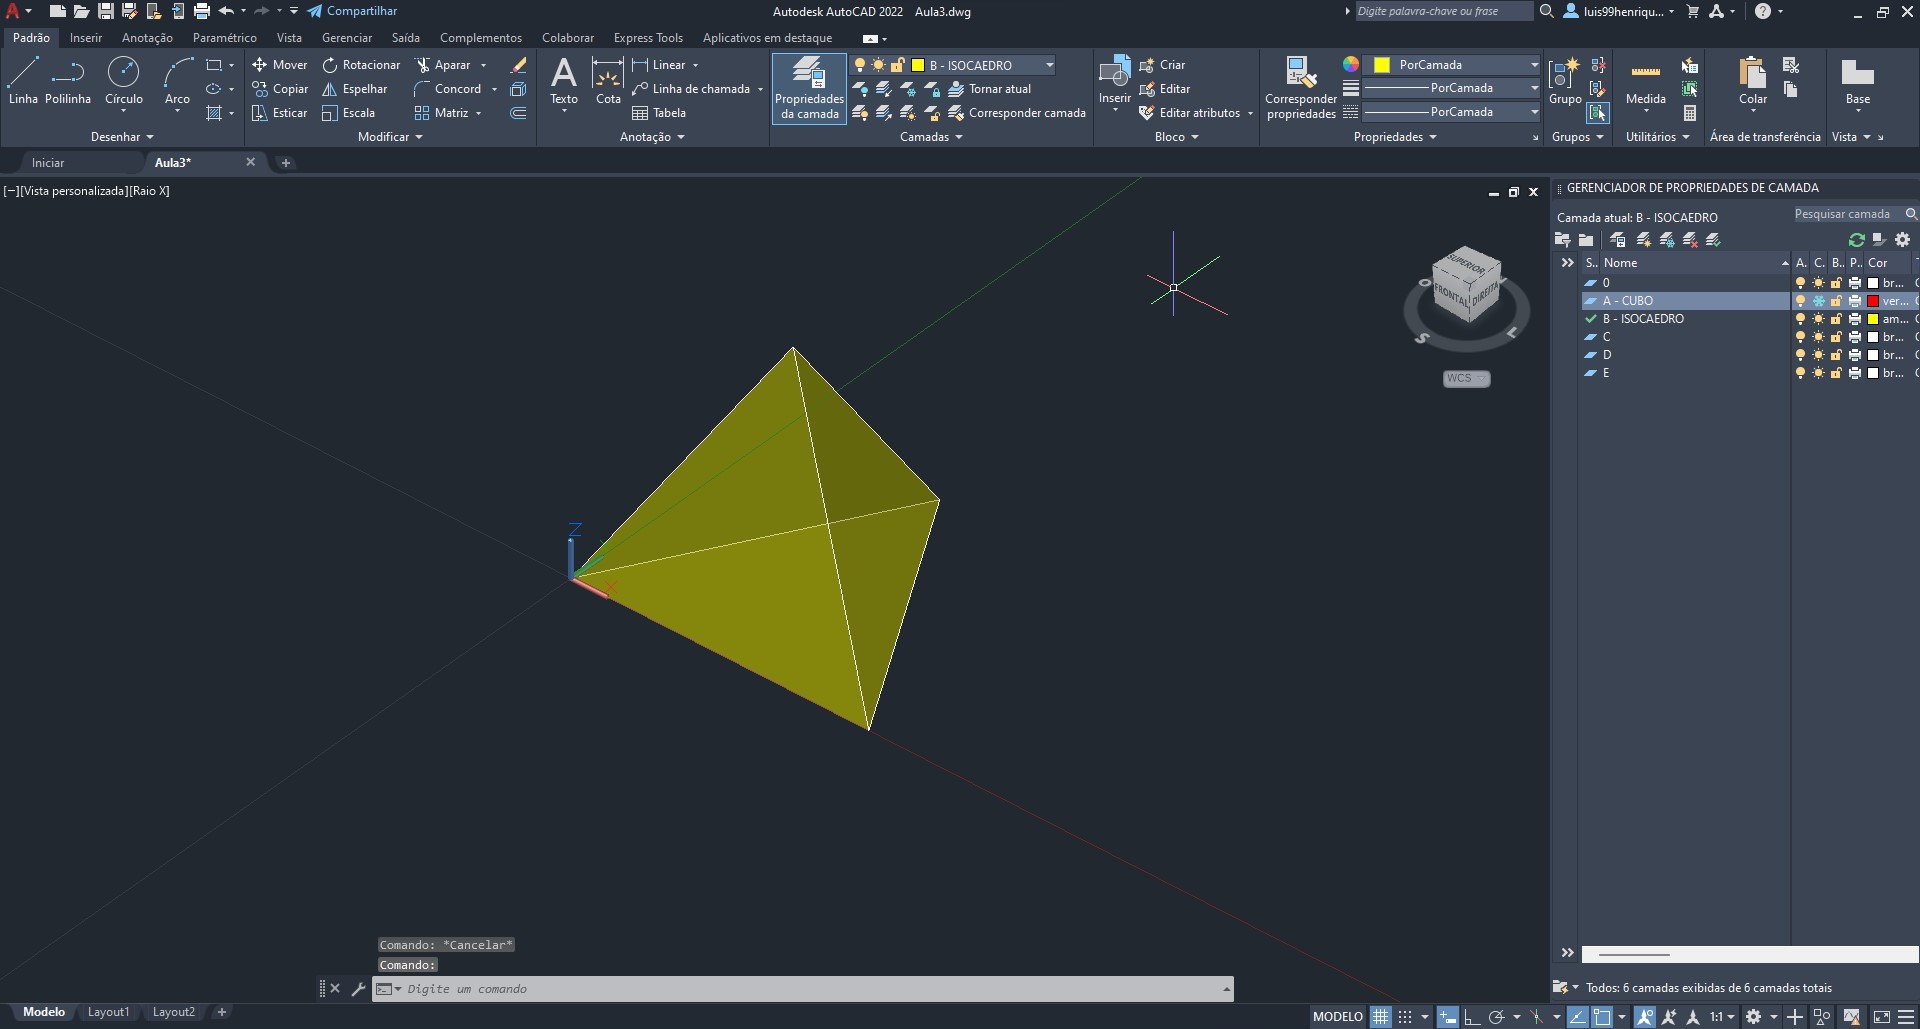This screenshot has height=1029, width=1920.
Task: Expand the Desenhar panel
Action: 122,137
